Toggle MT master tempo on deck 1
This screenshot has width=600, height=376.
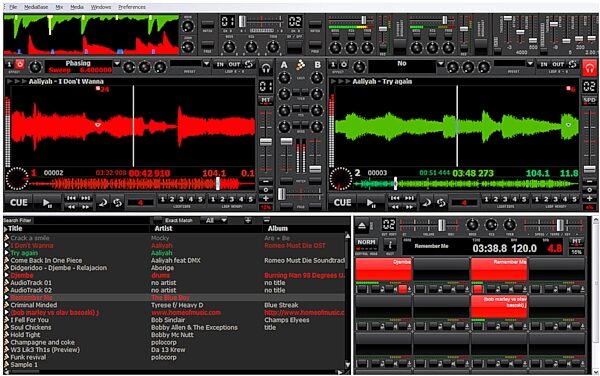point(266,101)
